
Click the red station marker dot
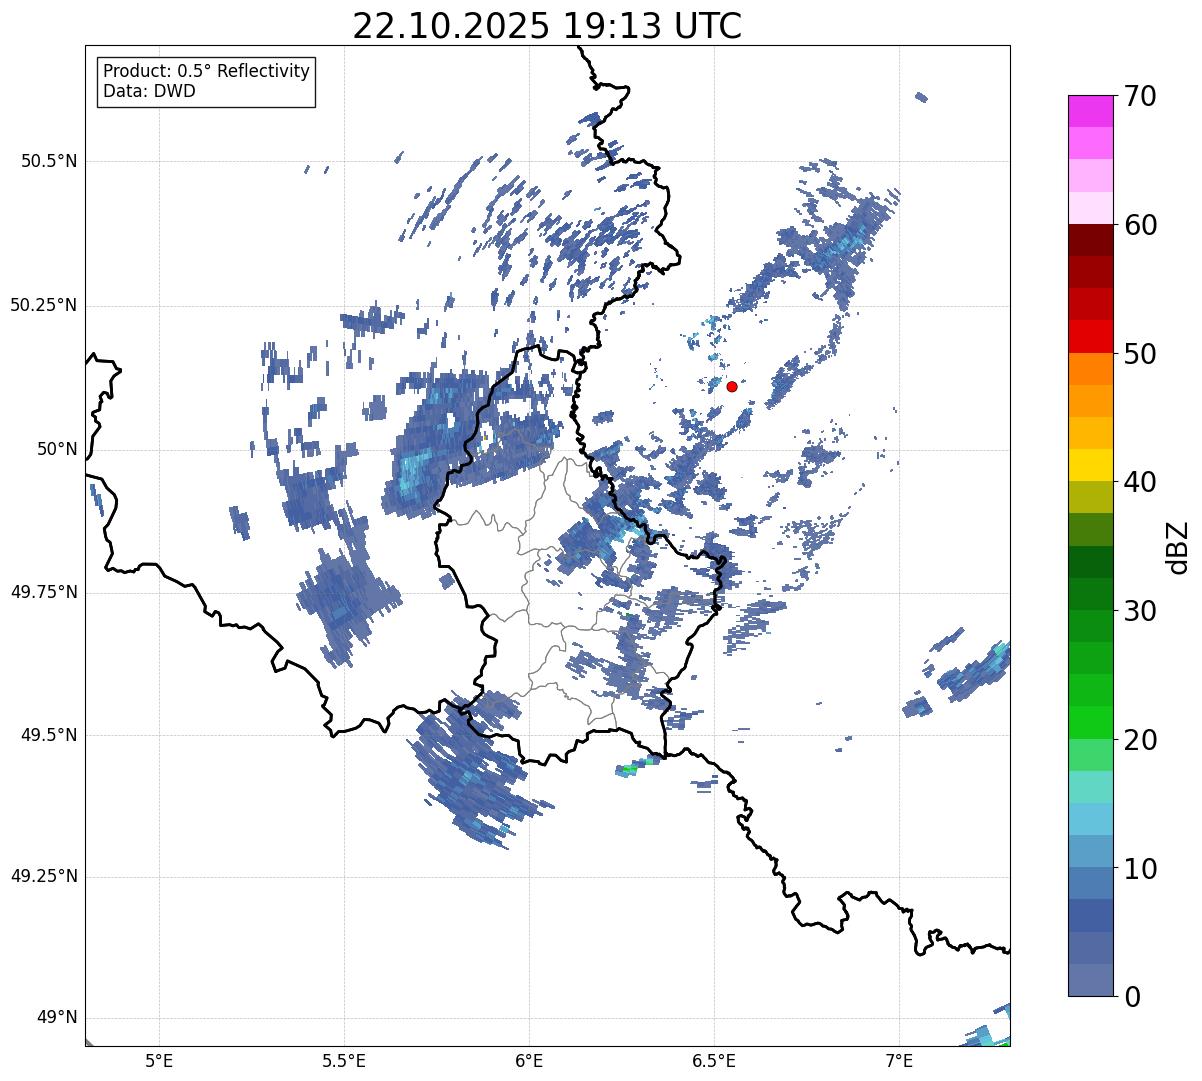pyautogui.click(x=732, y=386)
